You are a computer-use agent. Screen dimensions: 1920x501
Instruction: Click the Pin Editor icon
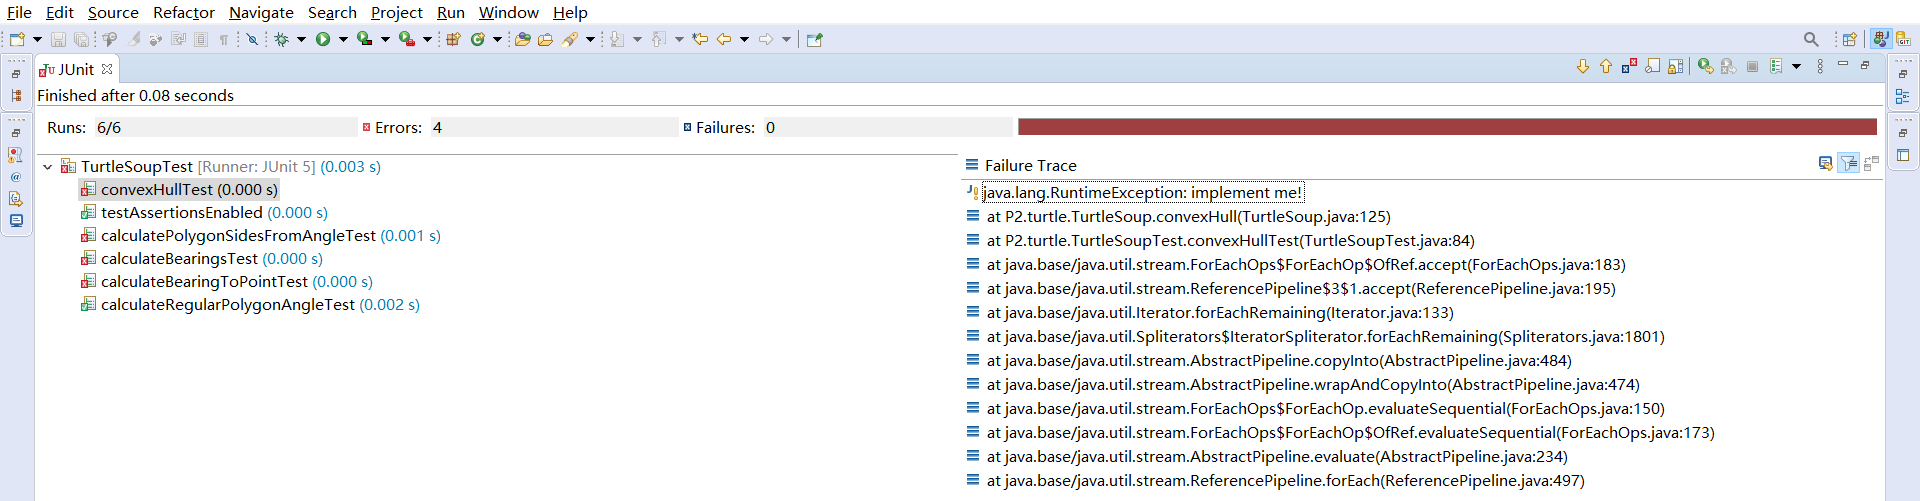pyautogui.click(x=815, y=39)
